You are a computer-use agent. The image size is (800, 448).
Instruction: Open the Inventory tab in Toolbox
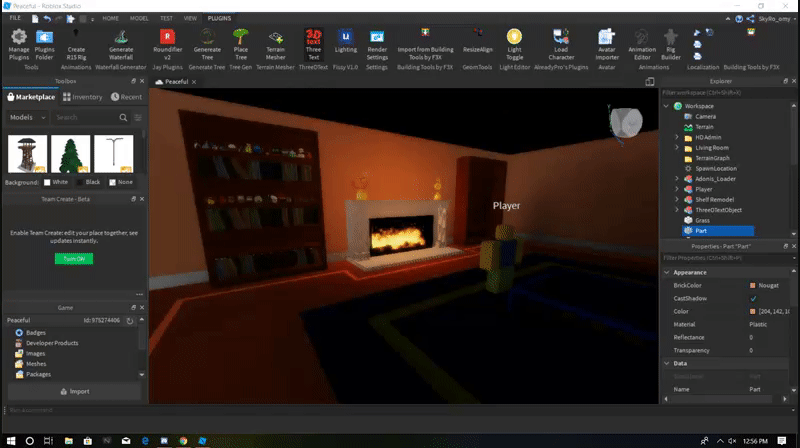coord(83,97)
